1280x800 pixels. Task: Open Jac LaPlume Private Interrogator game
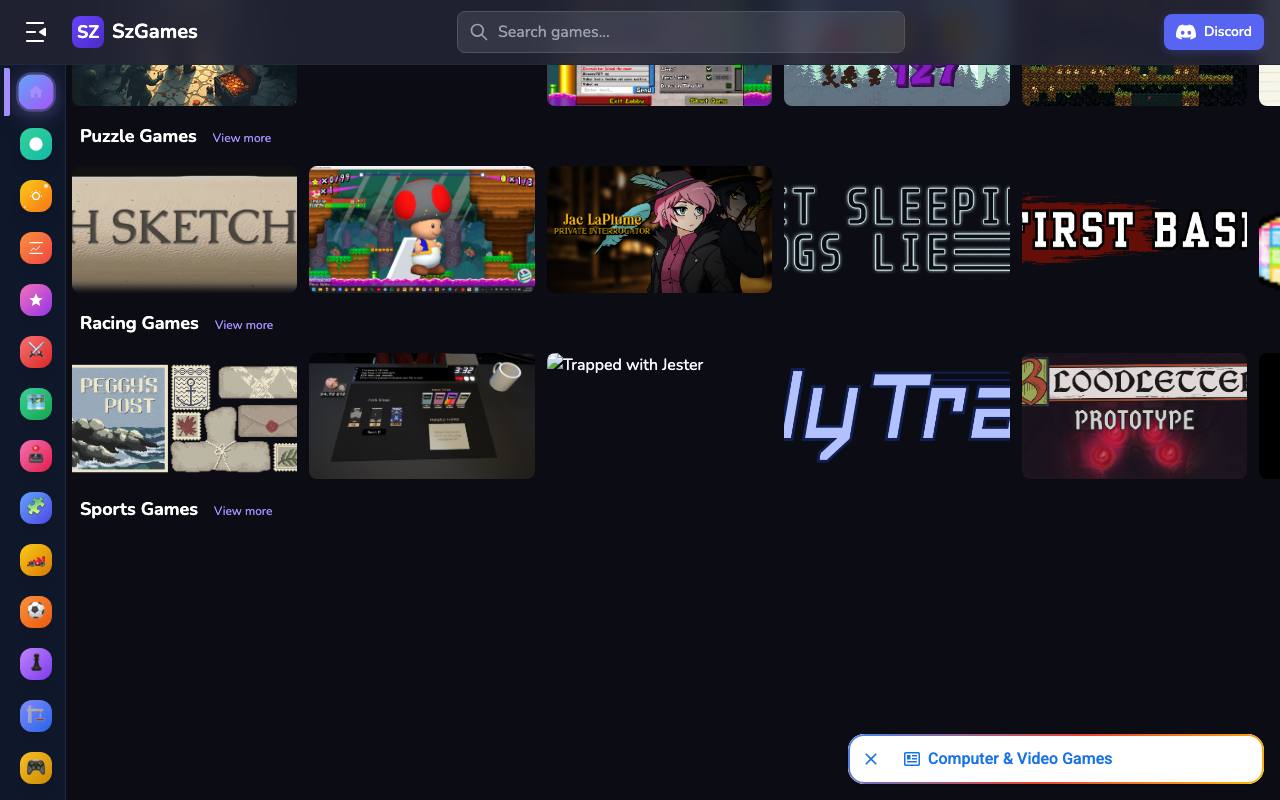[659, 229]
